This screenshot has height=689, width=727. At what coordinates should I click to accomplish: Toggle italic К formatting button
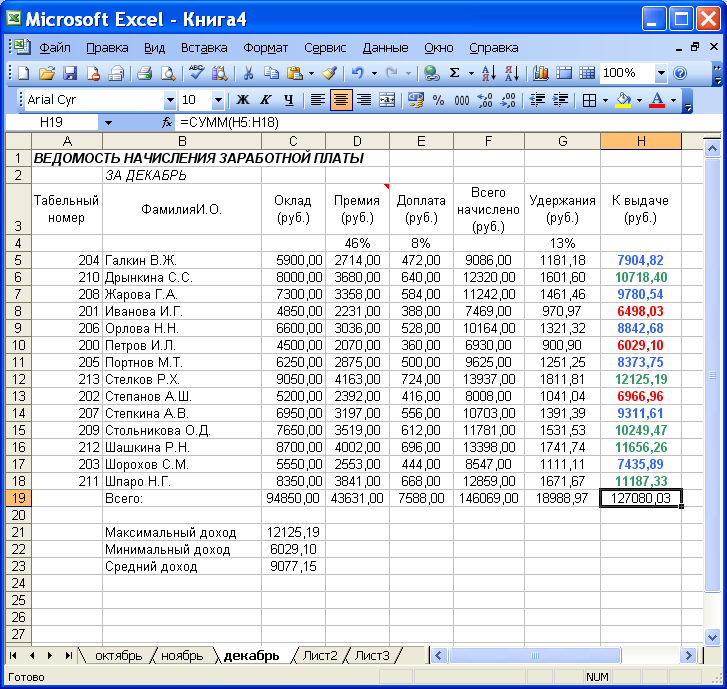[x=266, y=100]
